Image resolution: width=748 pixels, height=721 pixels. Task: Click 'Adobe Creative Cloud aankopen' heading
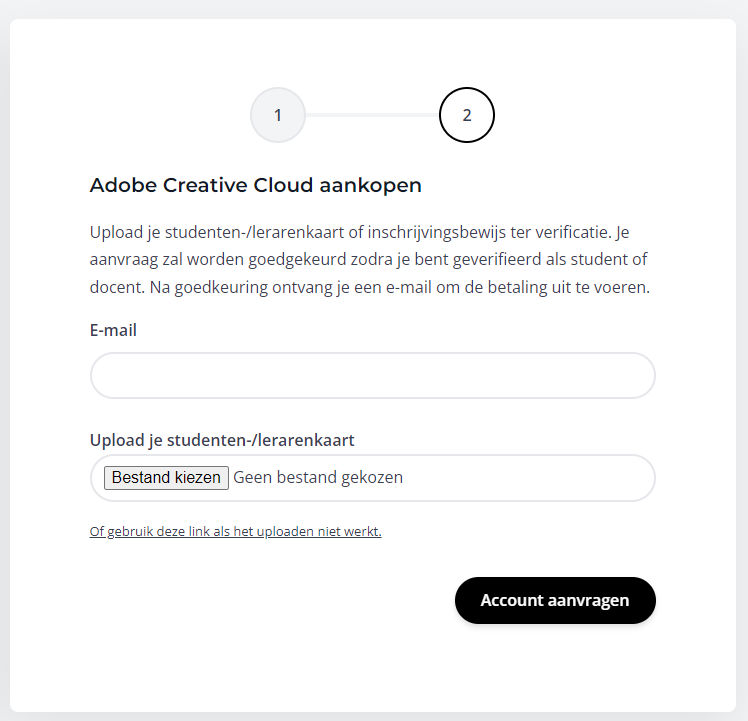pyautogui.click(x=256, y=185)
